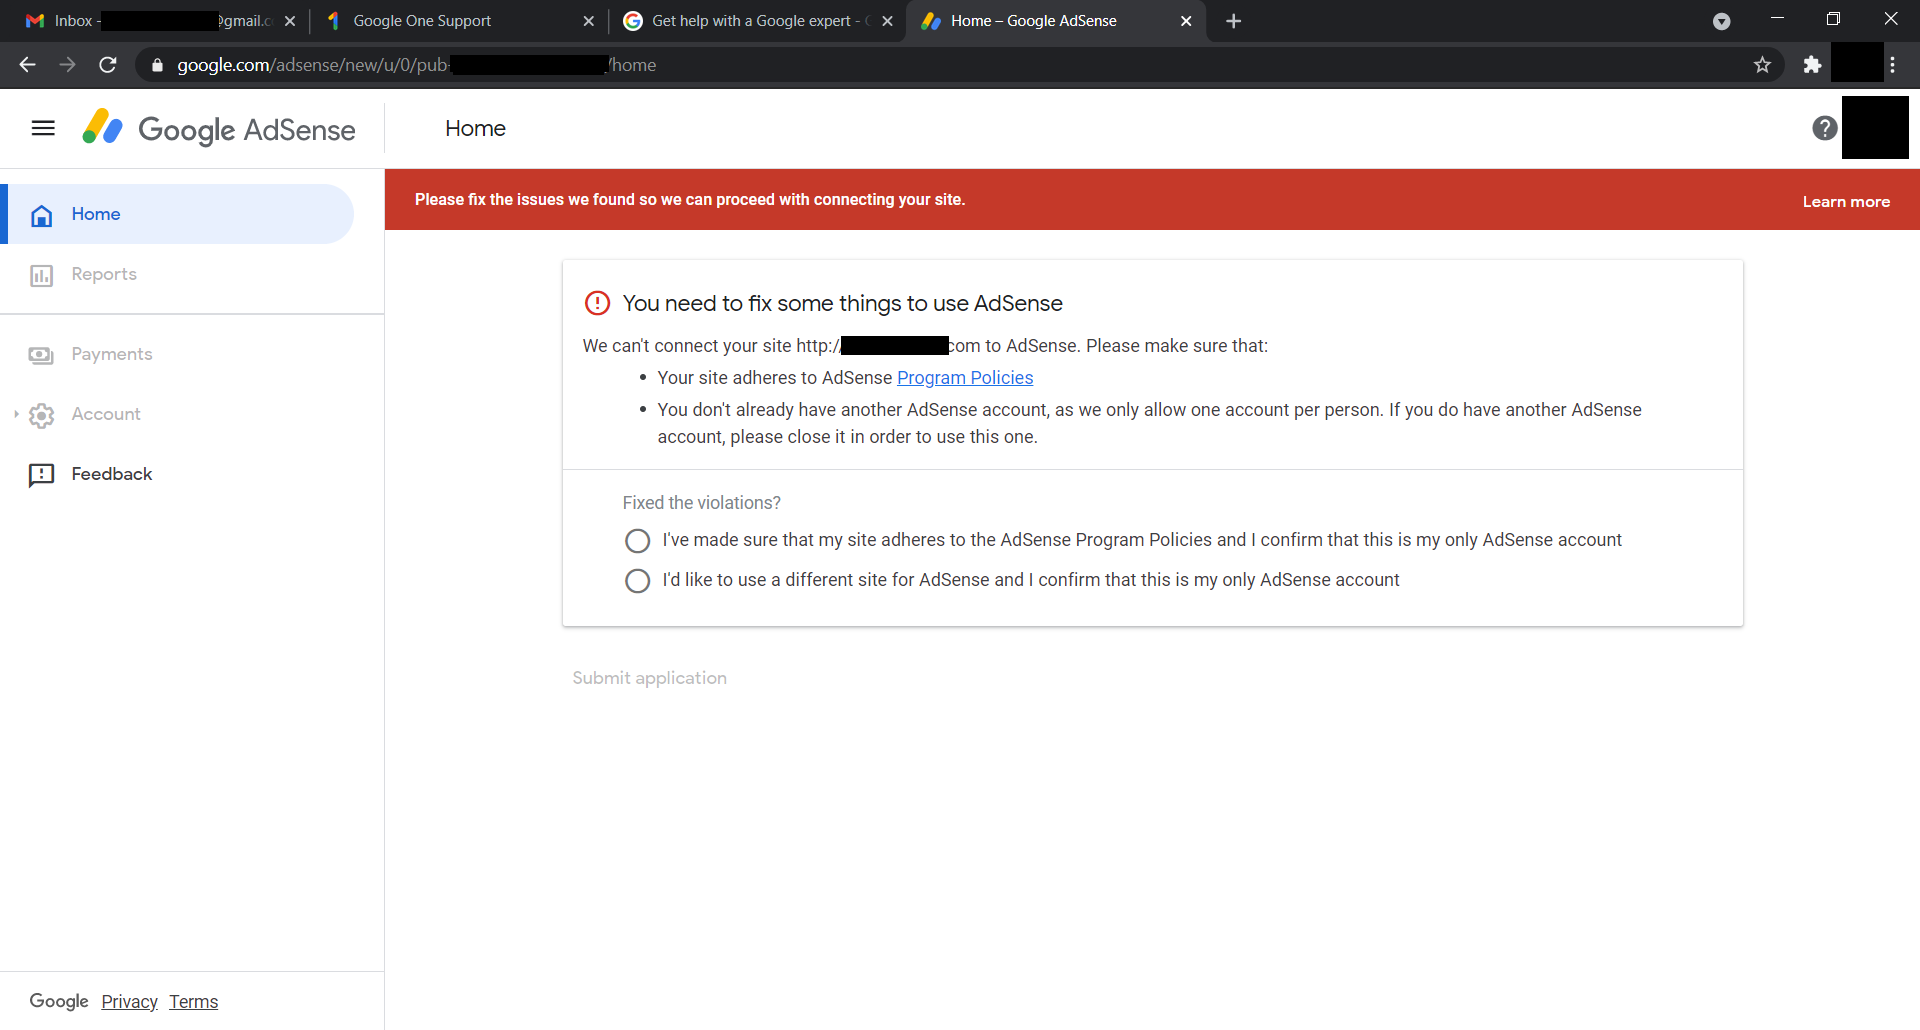Click the Reports chart icon

[42, 275]
